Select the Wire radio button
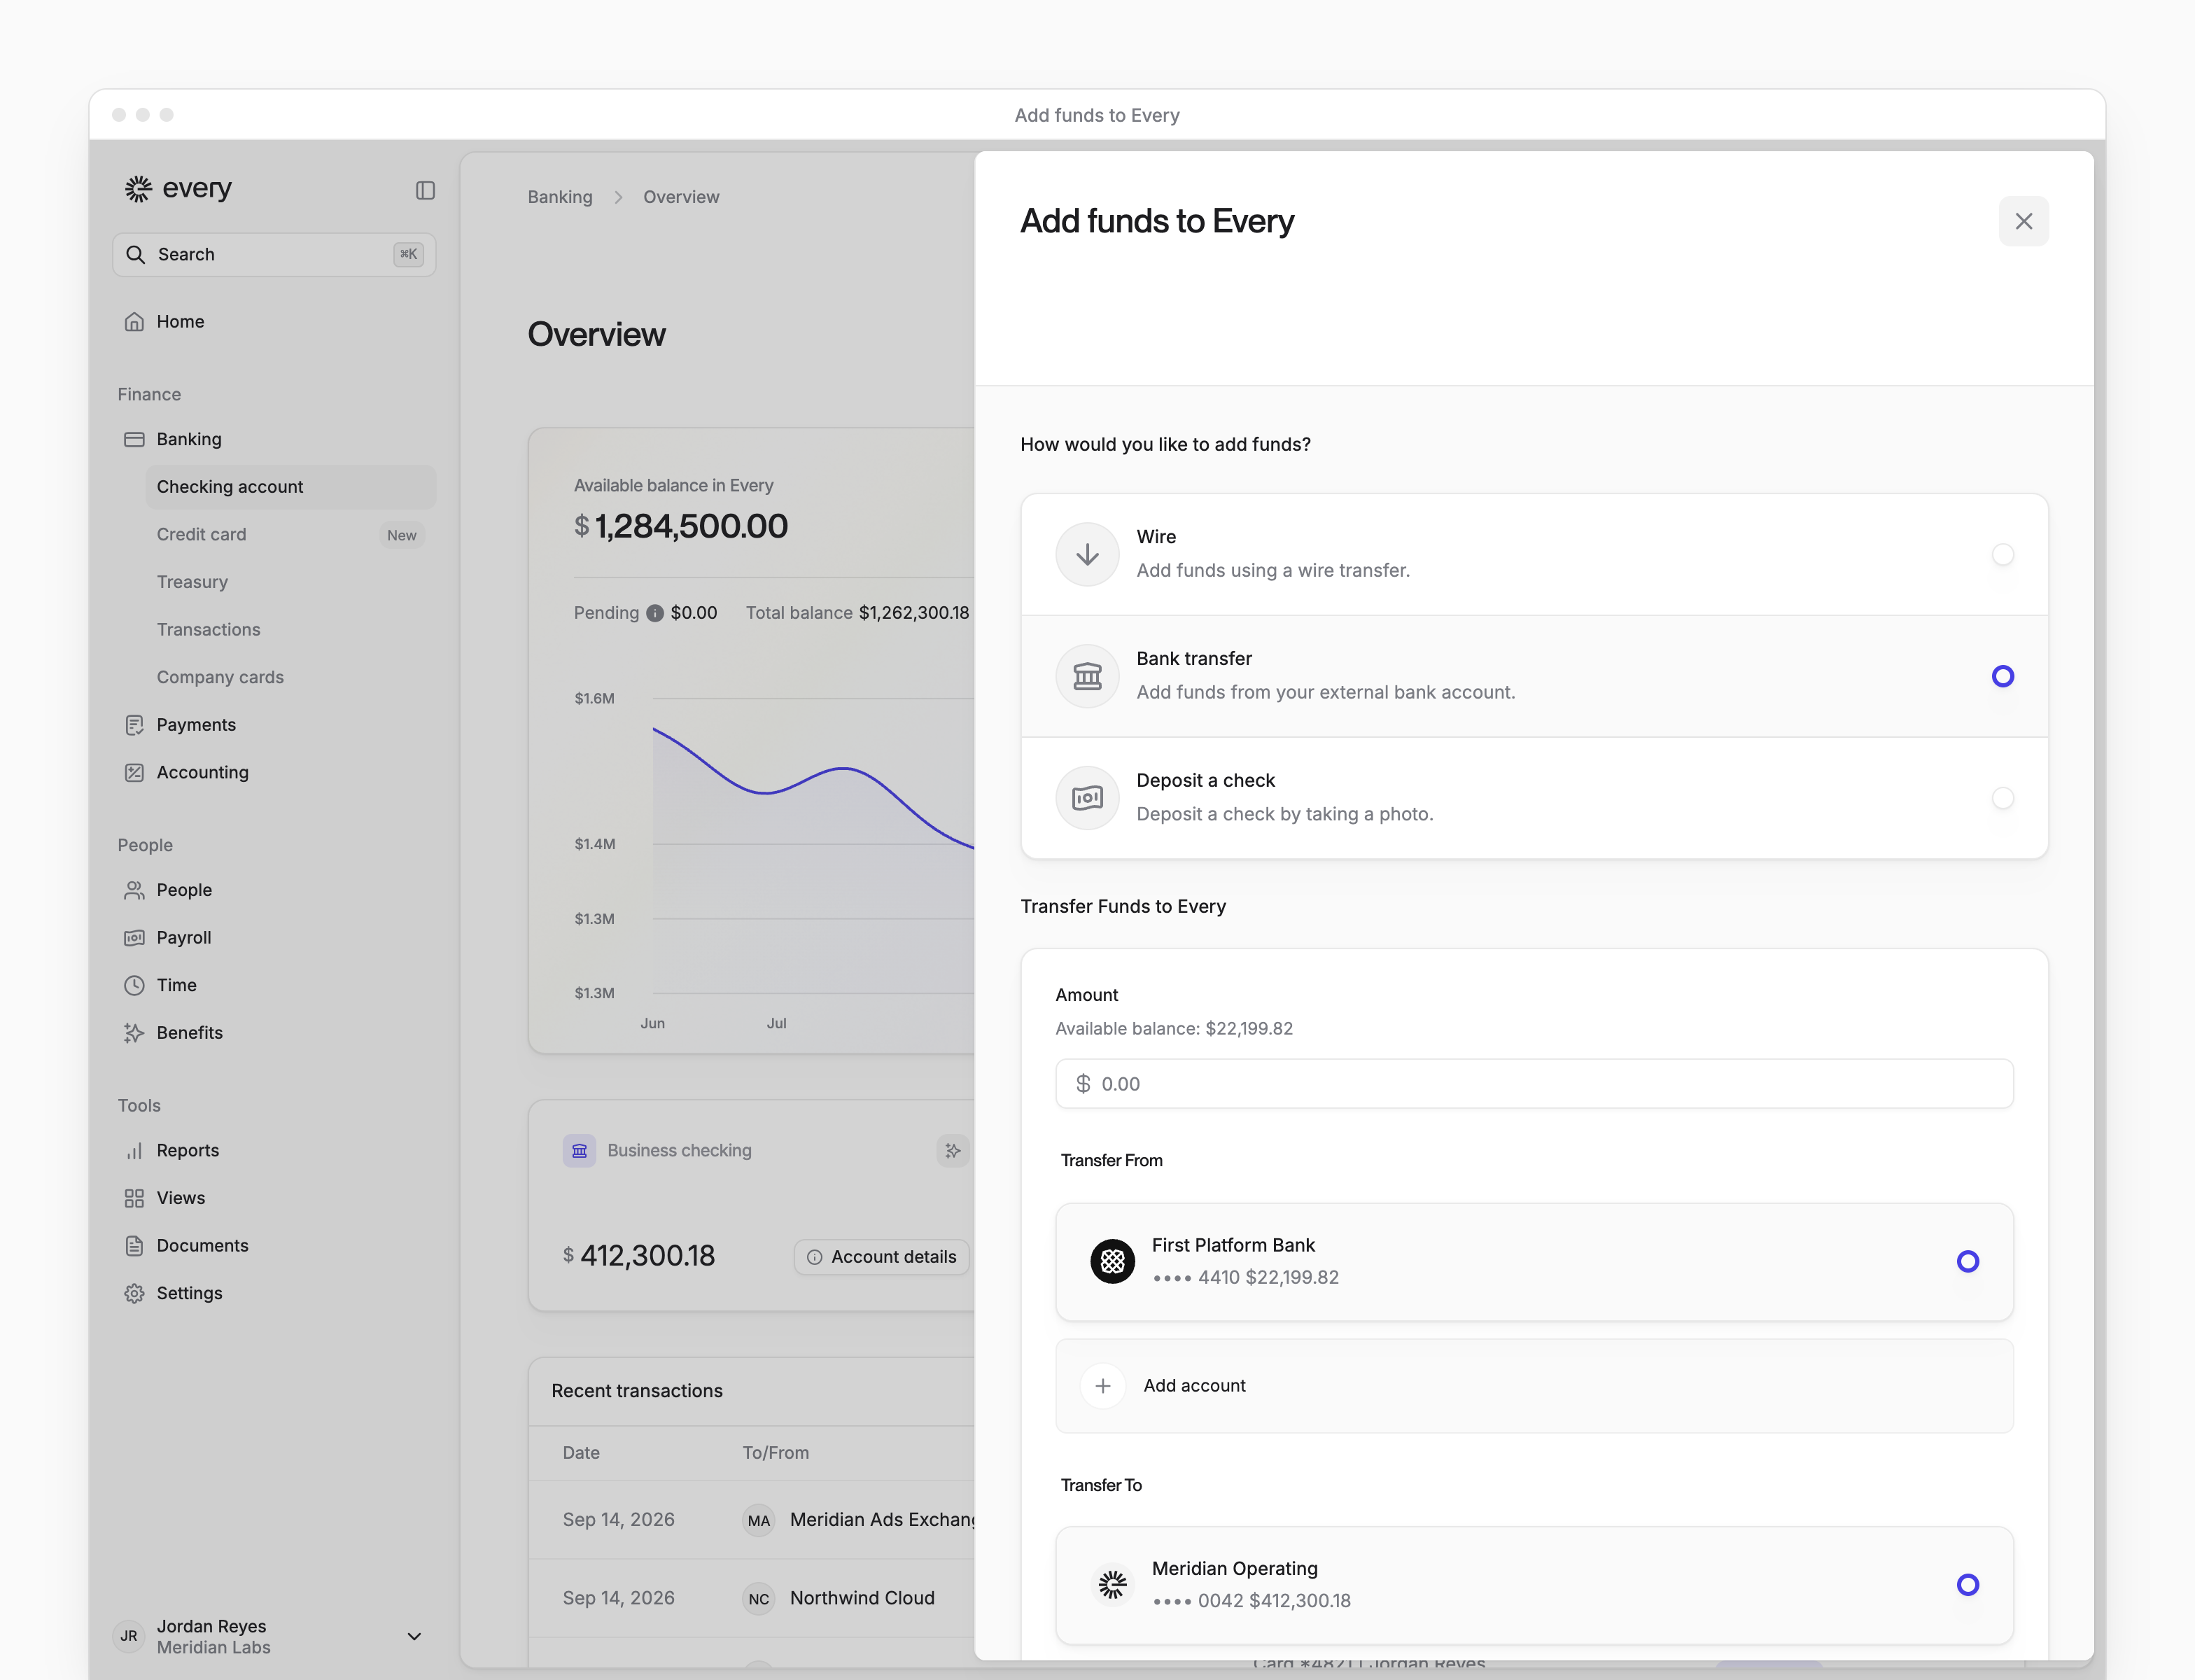The image size is (2195, 1680). [x=2003, y=554]
